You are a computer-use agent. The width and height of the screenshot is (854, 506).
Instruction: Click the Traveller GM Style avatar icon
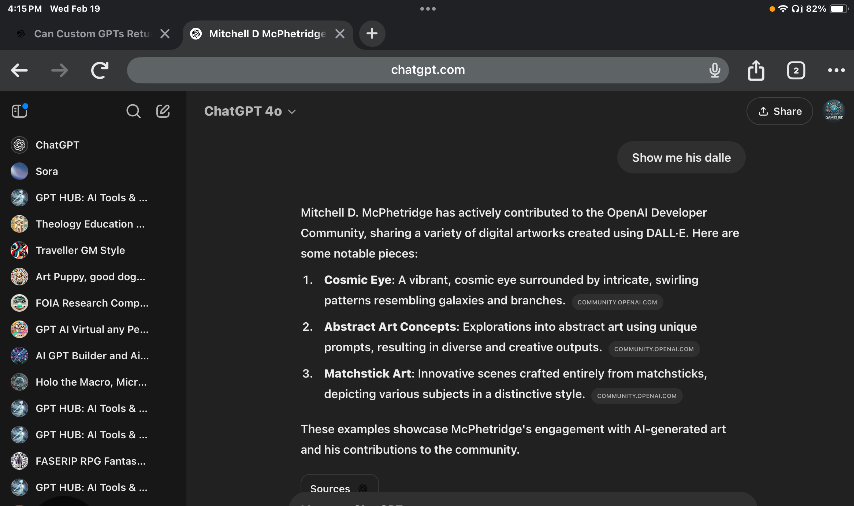(20, 251)
